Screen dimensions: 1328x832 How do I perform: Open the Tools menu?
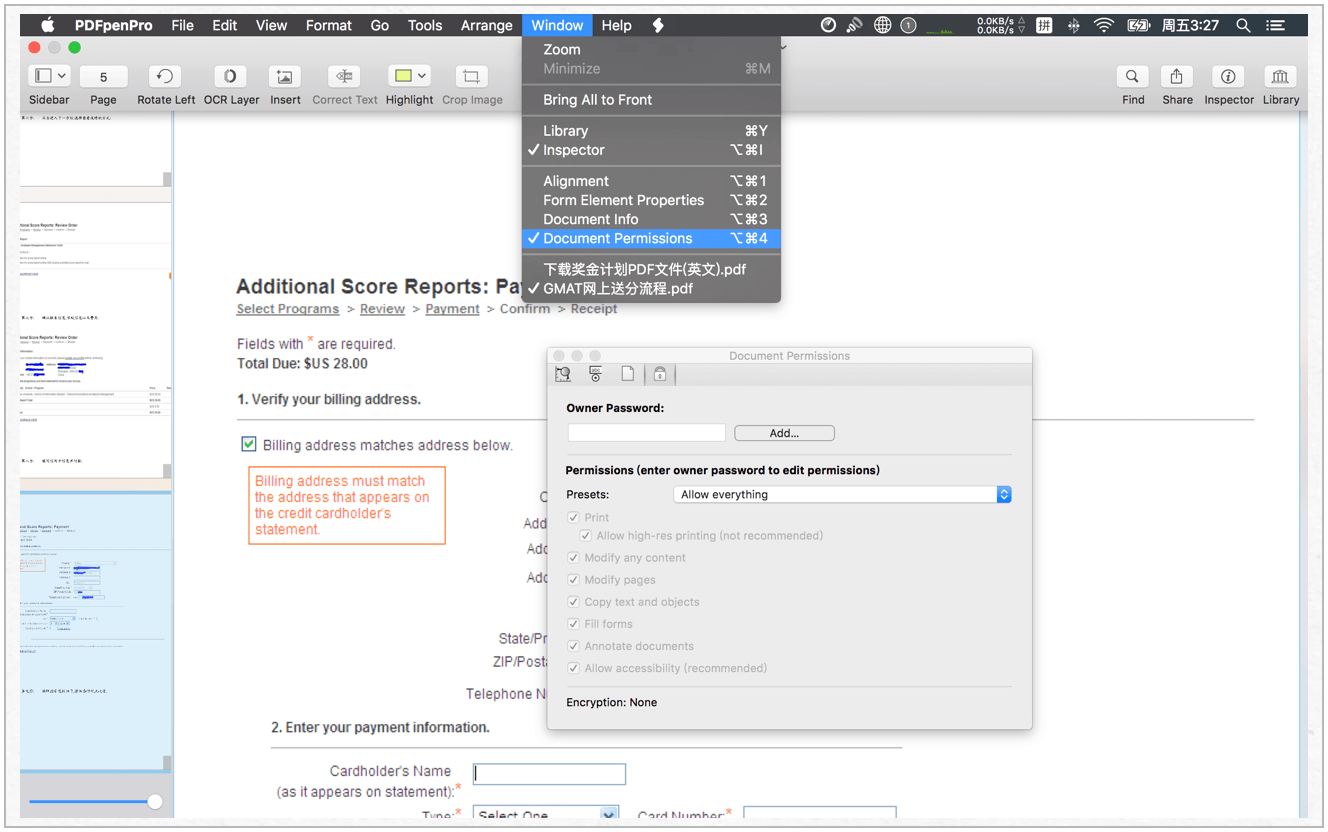click(x=425, y=25)
